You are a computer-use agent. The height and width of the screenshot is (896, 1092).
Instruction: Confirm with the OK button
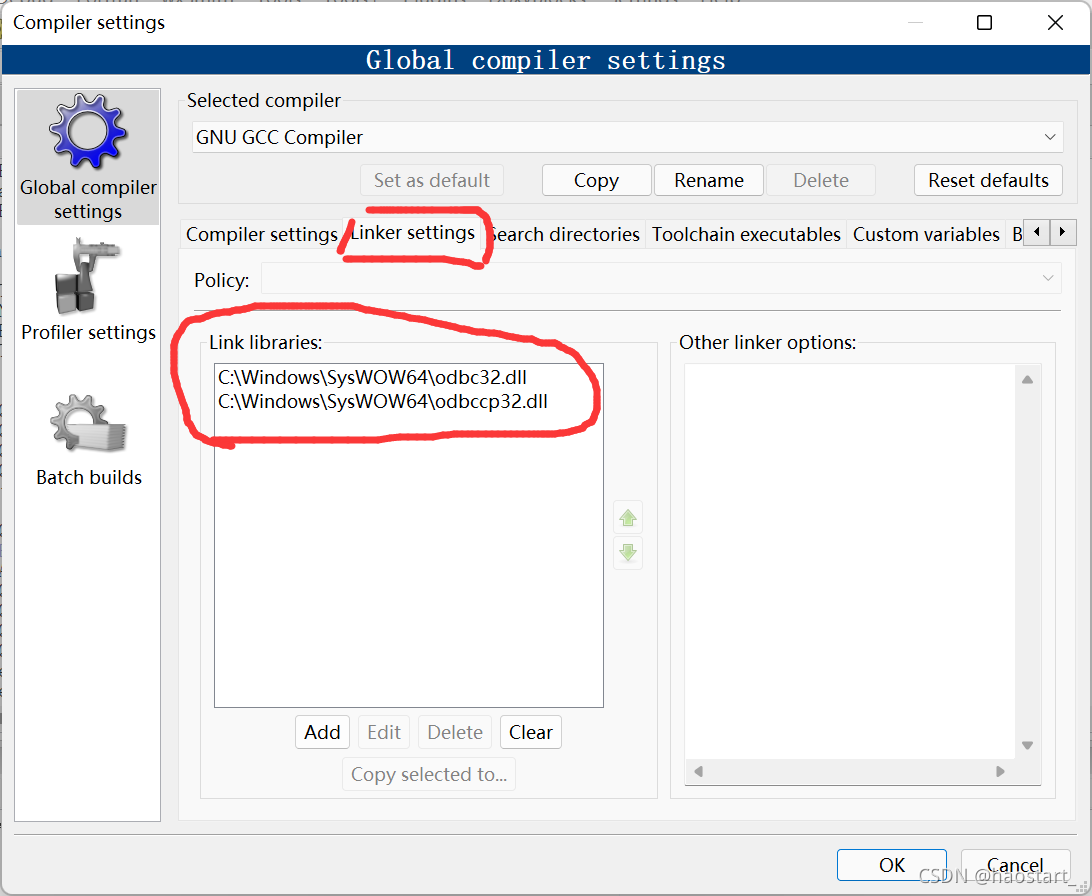click(x=891, y=865)
